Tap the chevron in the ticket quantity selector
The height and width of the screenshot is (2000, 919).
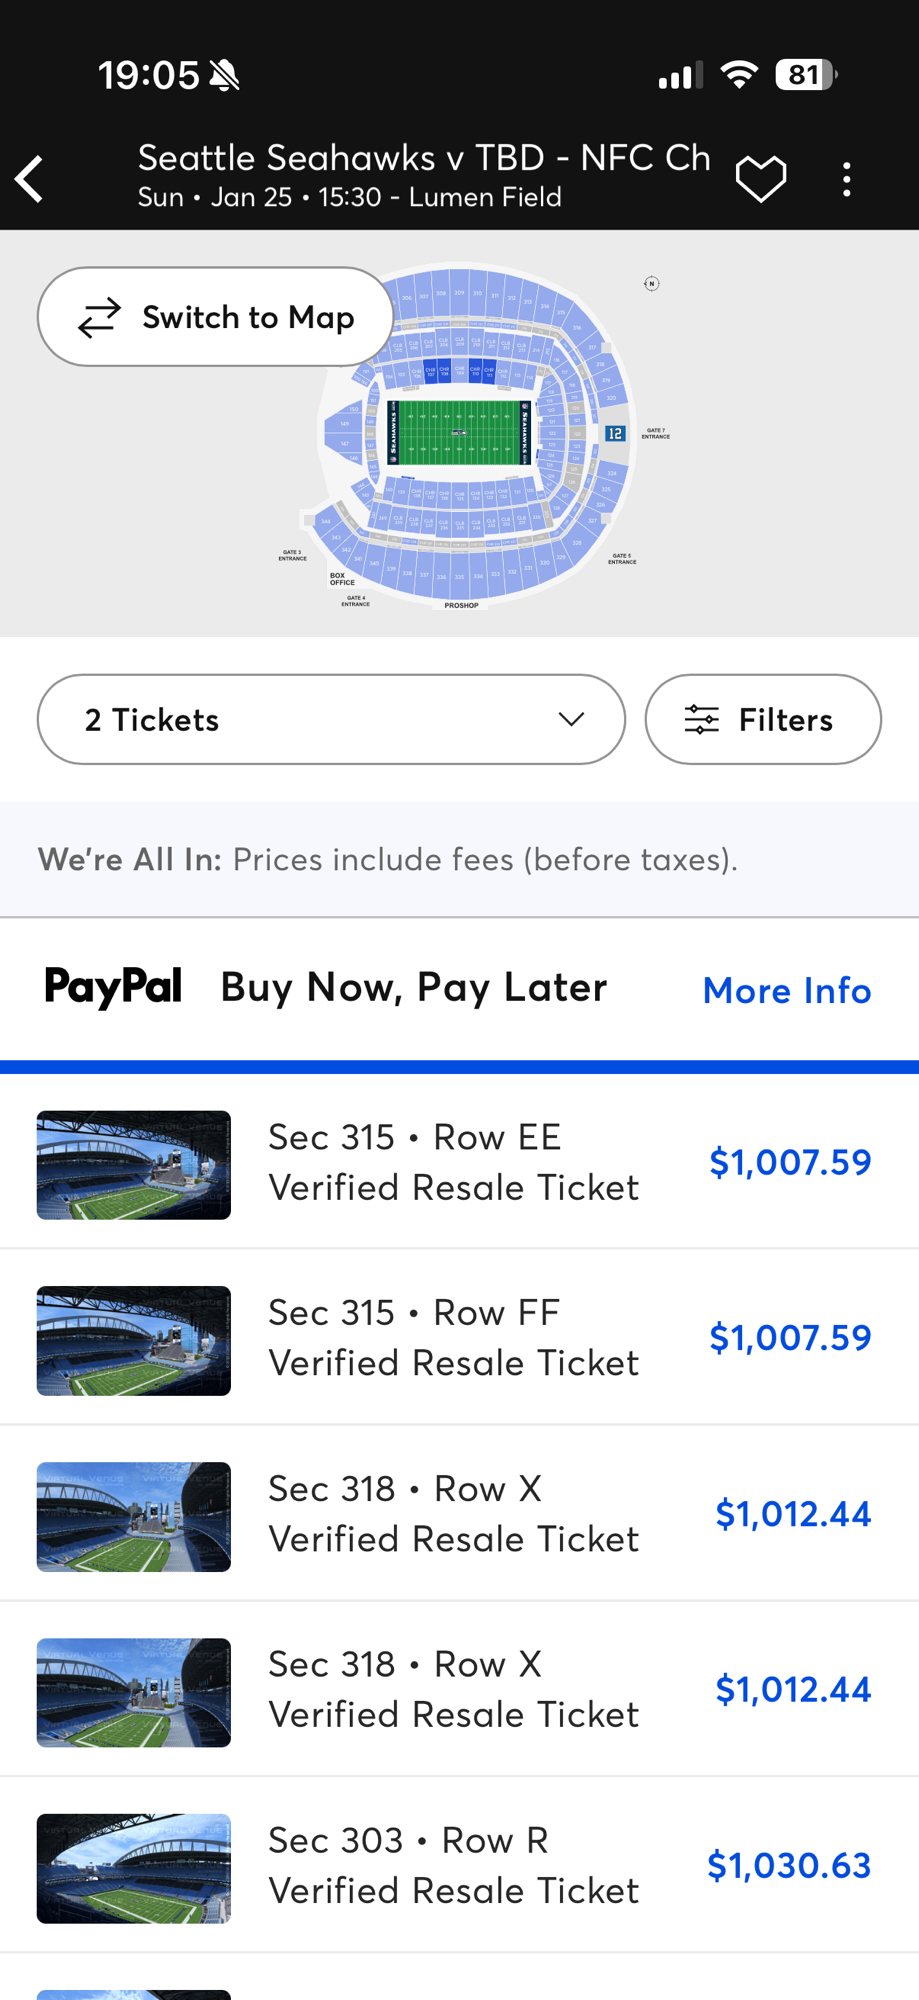click(x=571, y=720)
